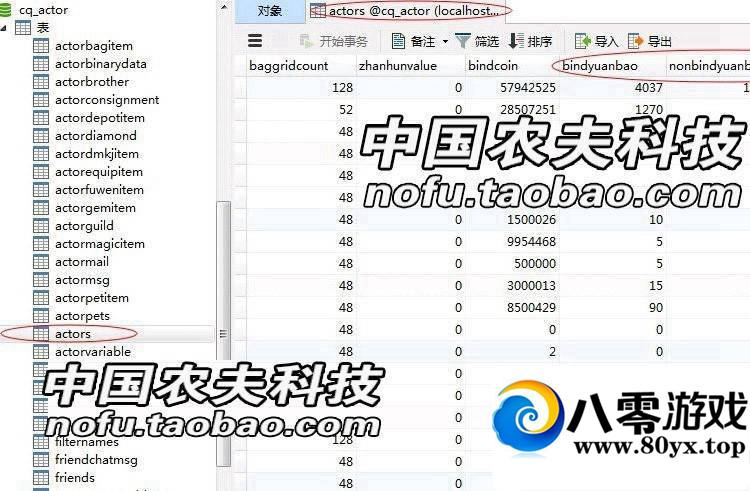Image resolution: width=750 pixels, height=491 pixels.
Task: Click the 筛选 filter funnel button
Action: (x=477, y=41)
